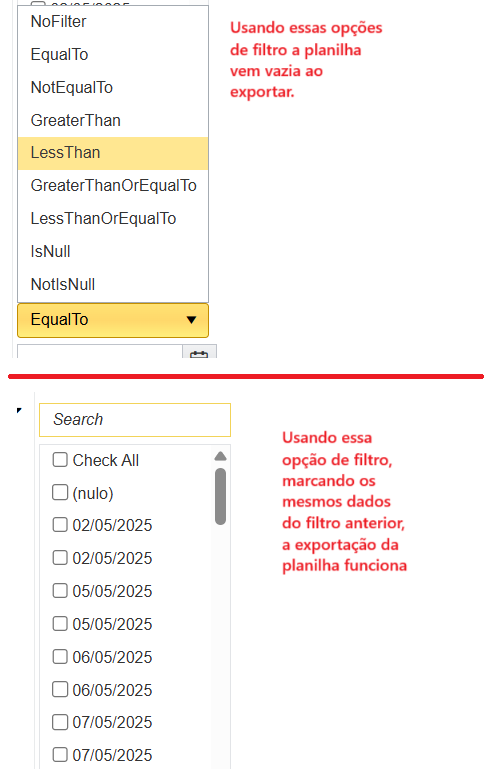The width and height of the screenshot is (494, 772).
Task: Check the first 06/05/2025 checkbox
Action: [x=60, y=657]
